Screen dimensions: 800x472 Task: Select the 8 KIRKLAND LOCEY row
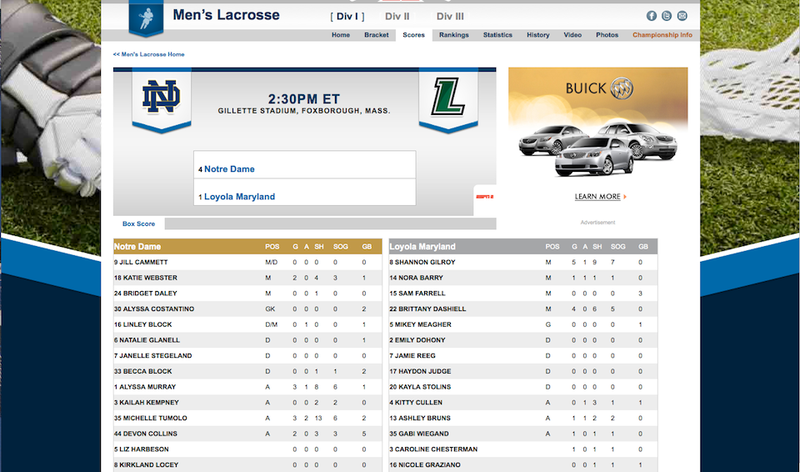coord(247,465)
